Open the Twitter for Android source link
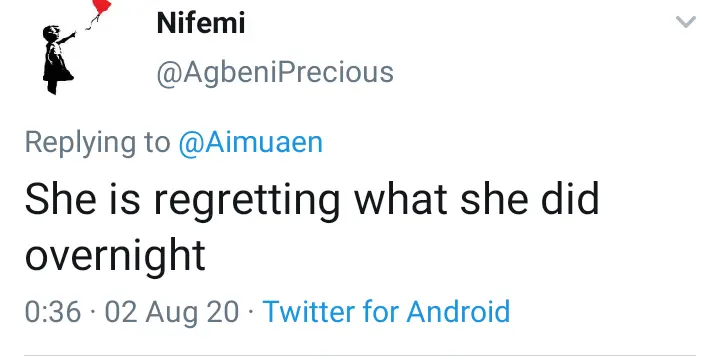Screen dimensions: 720x360 [x=386, y=311]
